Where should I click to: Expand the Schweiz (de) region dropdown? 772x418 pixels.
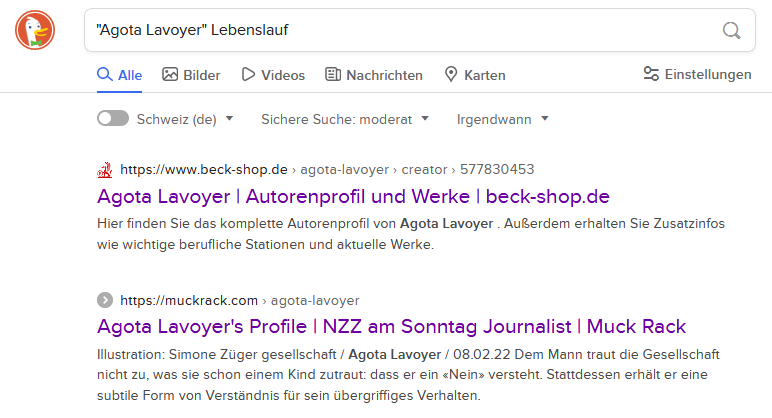185,119
